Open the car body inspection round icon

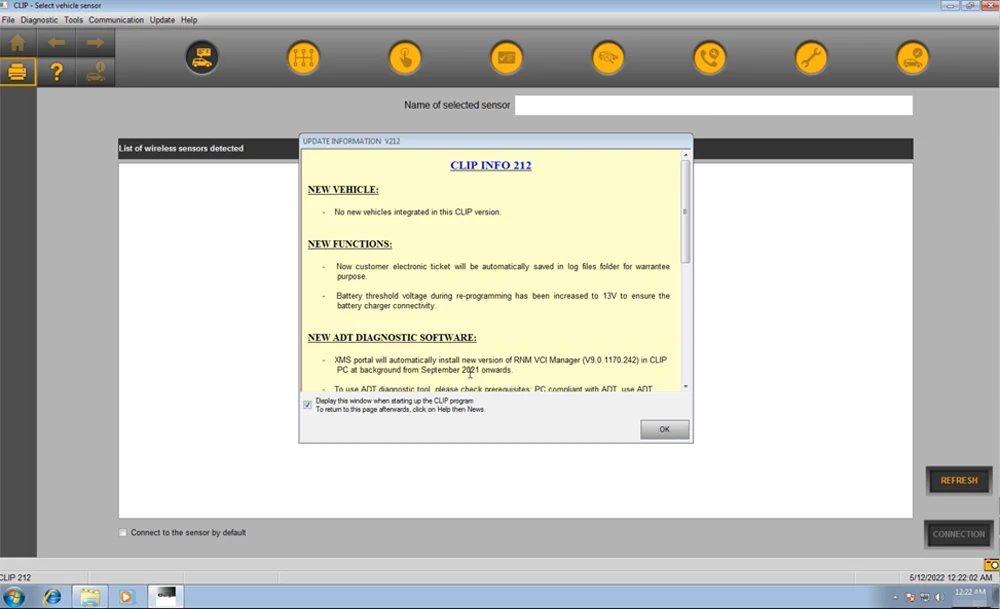coord(608,57)
